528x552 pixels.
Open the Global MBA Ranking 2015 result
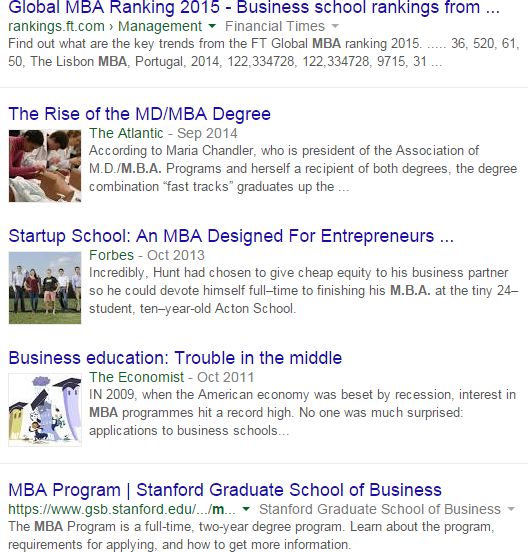(254, 7)
